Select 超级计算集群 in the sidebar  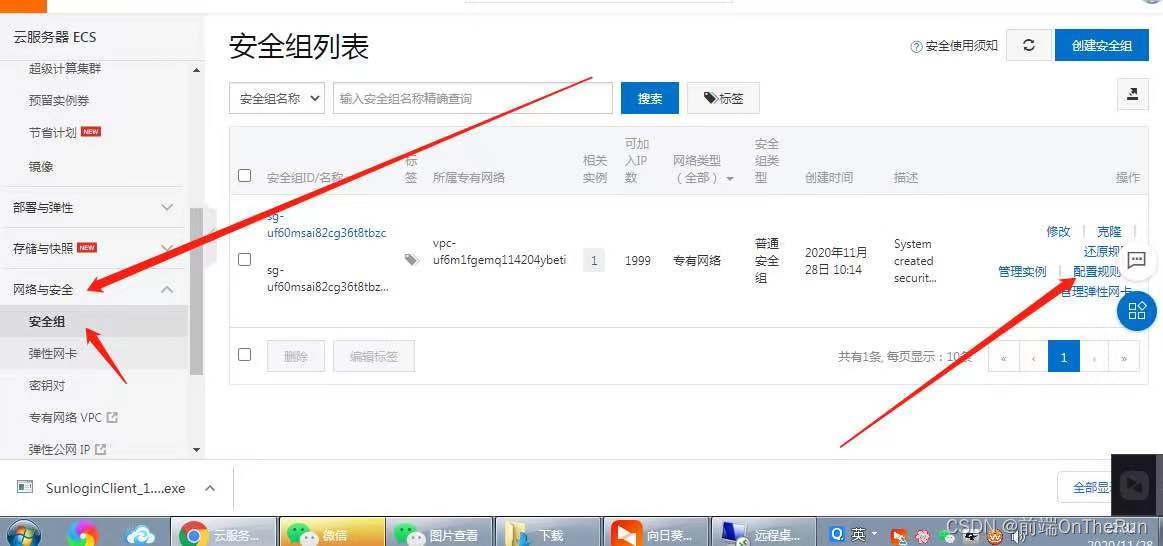(x=65, y=69)
